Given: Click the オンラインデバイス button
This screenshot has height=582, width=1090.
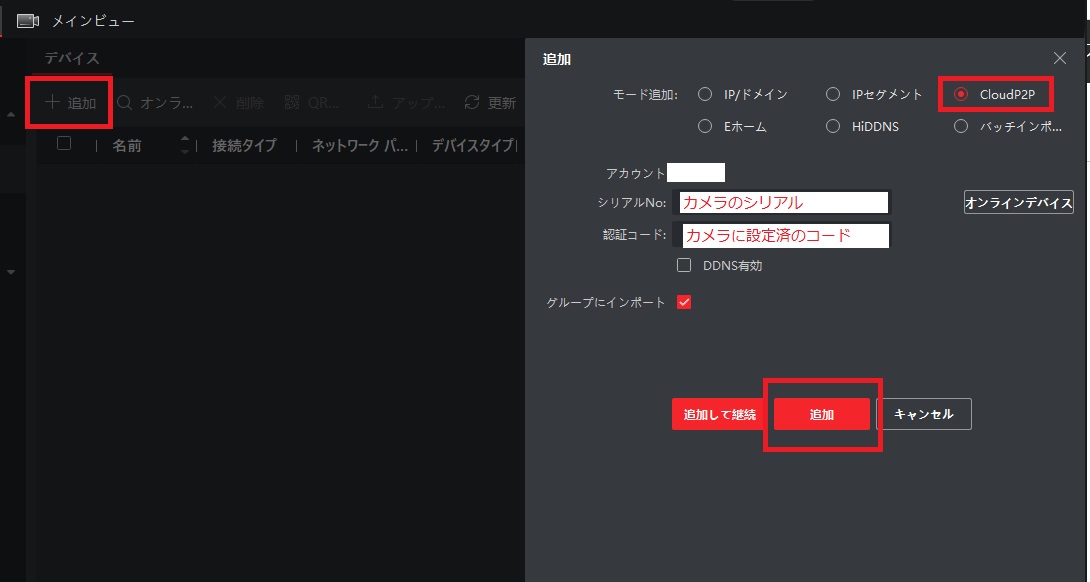Looking at the screenshot, I should click(x=1018, y=201).
